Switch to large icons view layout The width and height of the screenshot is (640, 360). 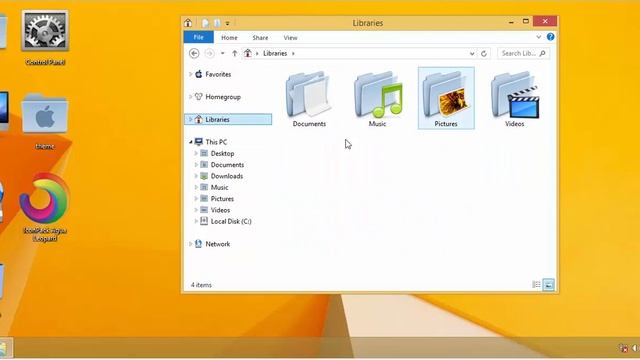[549, 284]
